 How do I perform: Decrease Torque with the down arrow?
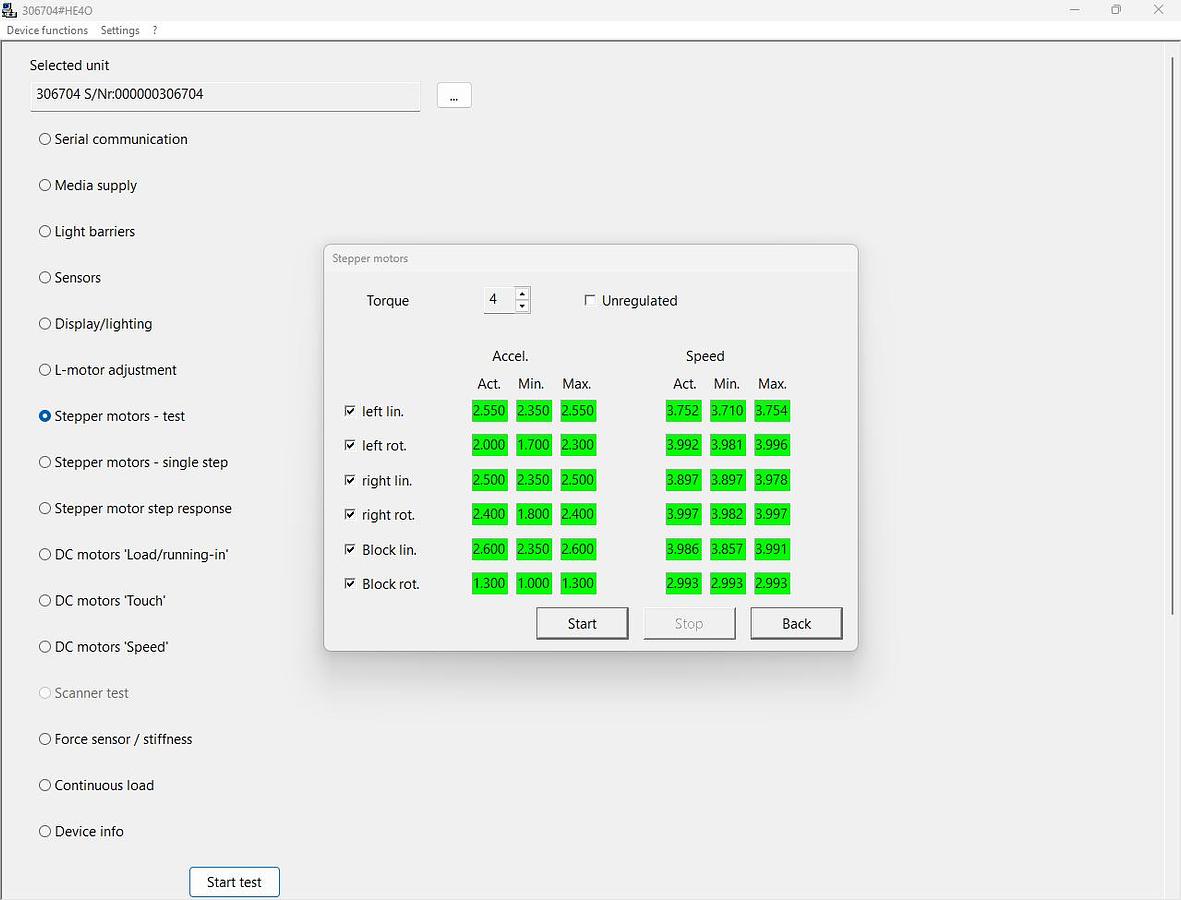[x=522, y=306]
